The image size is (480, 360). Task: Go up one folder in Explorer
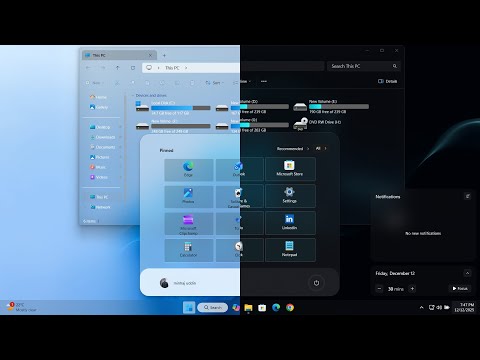click(x=118, y=68)
